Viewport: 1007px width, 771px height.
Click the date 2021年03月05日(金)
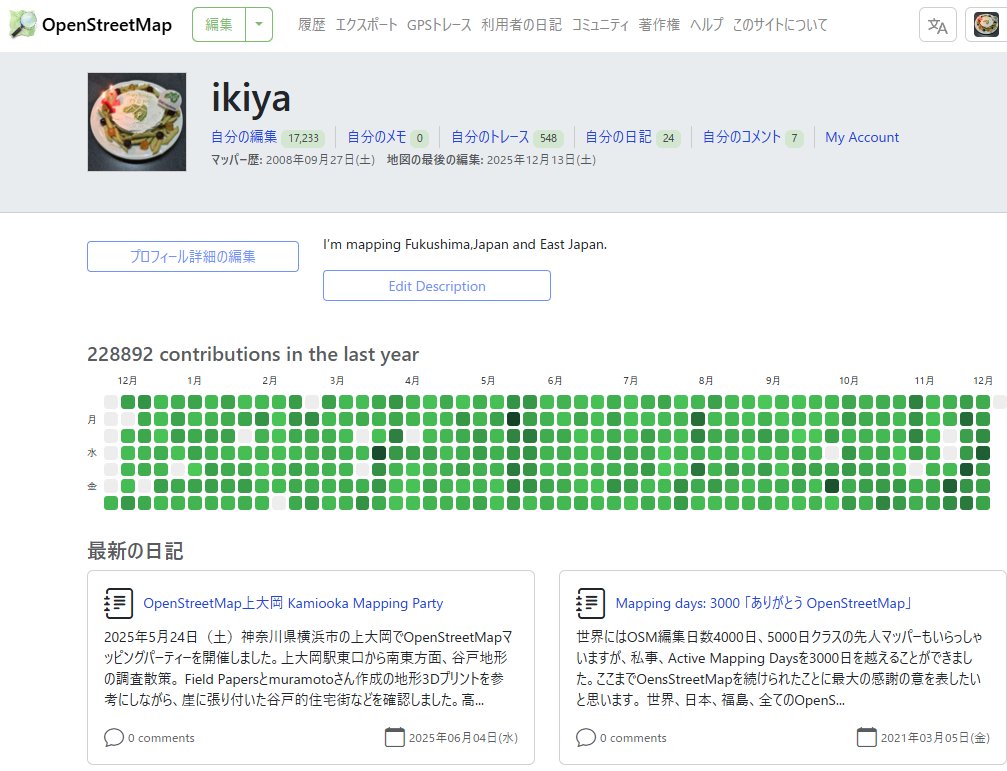935,738
